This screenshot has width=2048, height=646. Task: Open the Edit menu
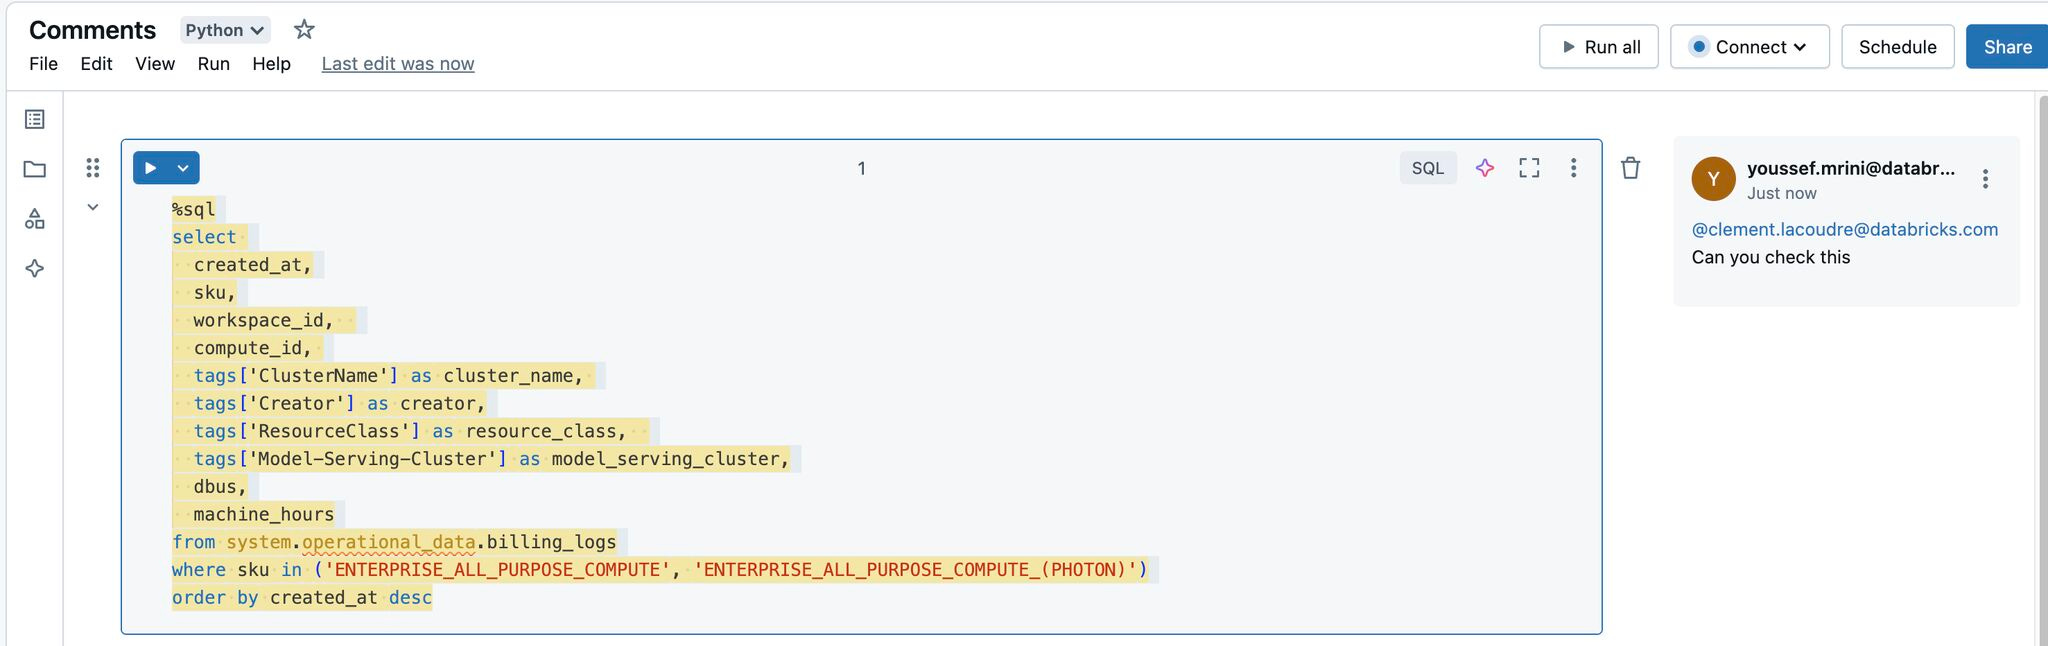tap(96, 64)
